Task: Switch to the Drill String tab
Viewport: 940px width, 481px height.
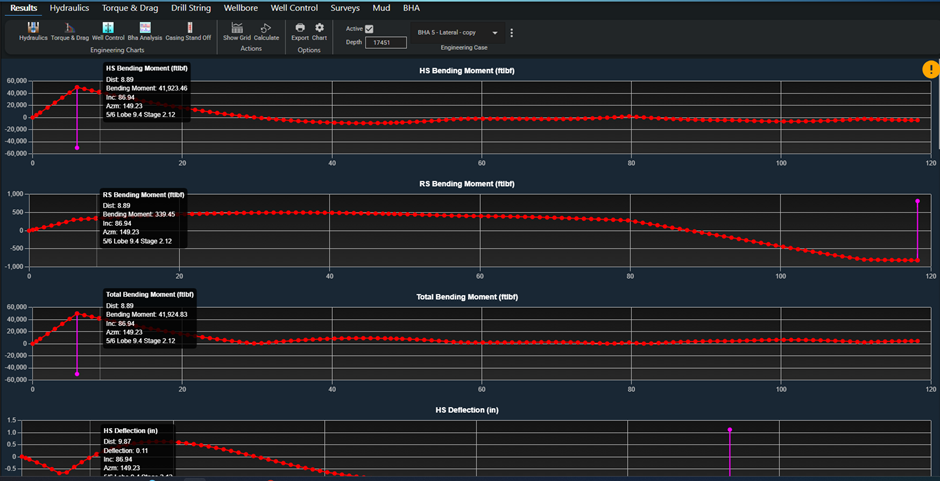Action: point(190,7)
